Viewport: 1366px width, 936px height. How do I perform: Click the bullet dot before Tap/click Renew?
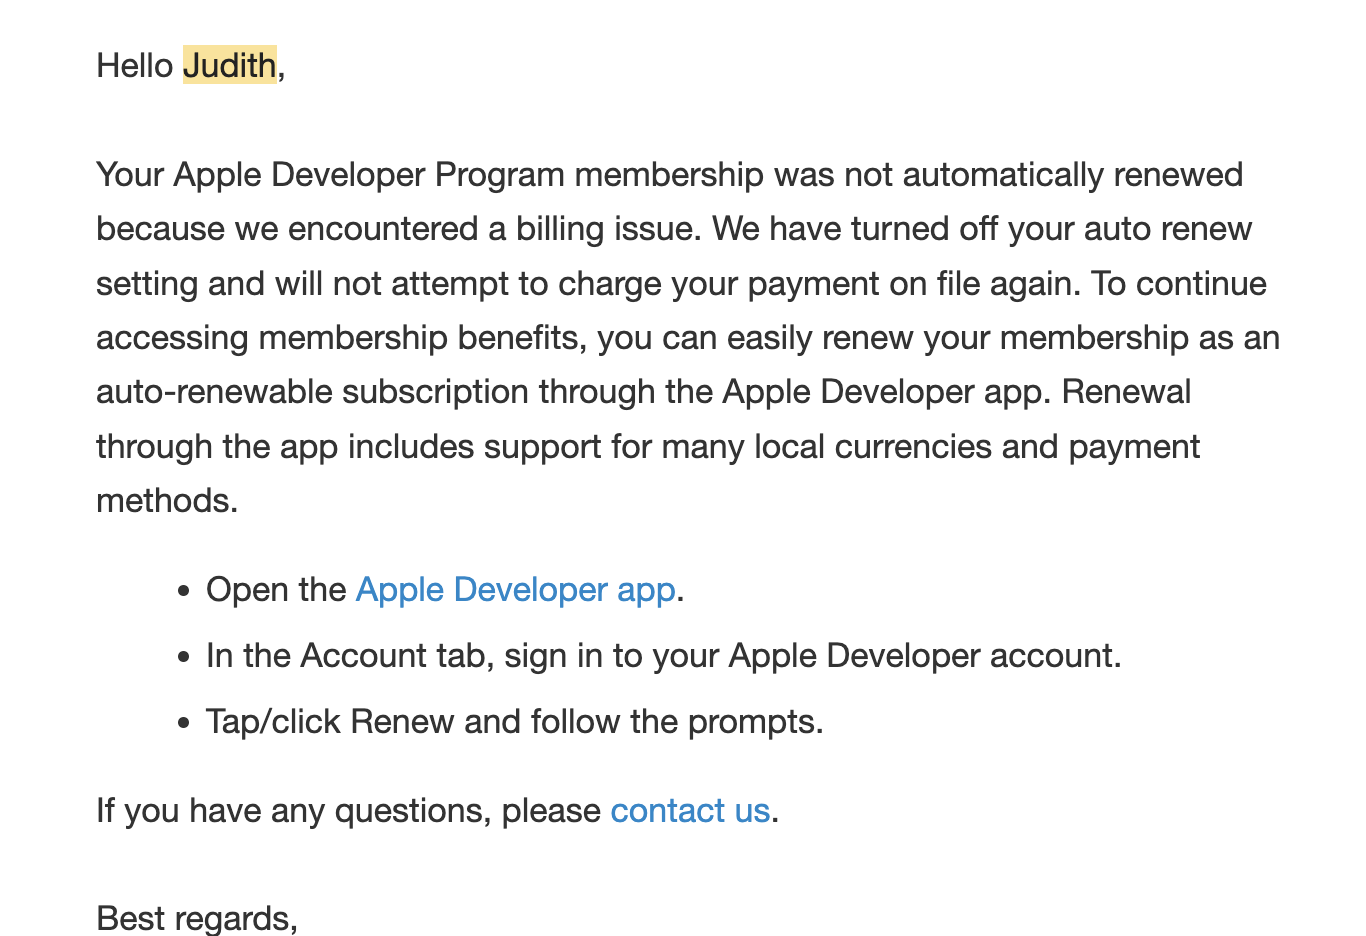point(183,723)
